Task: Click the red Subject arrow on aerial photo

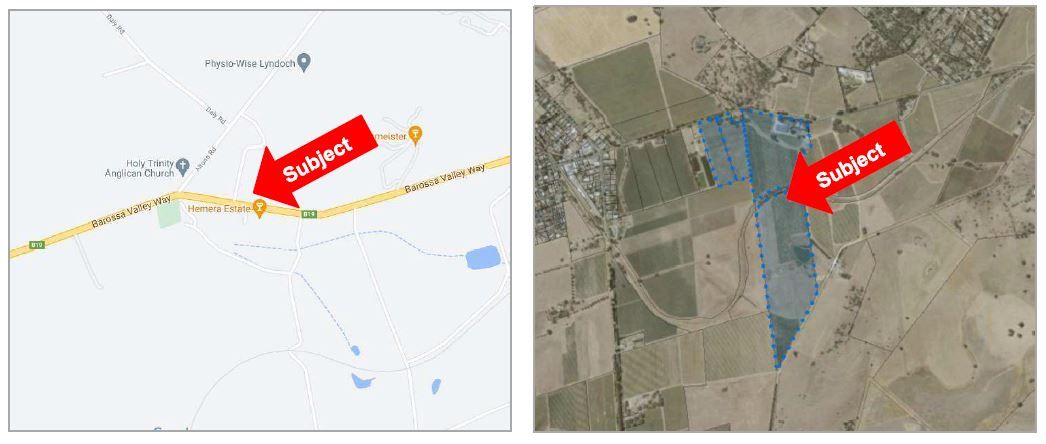Action: point(848,167)
